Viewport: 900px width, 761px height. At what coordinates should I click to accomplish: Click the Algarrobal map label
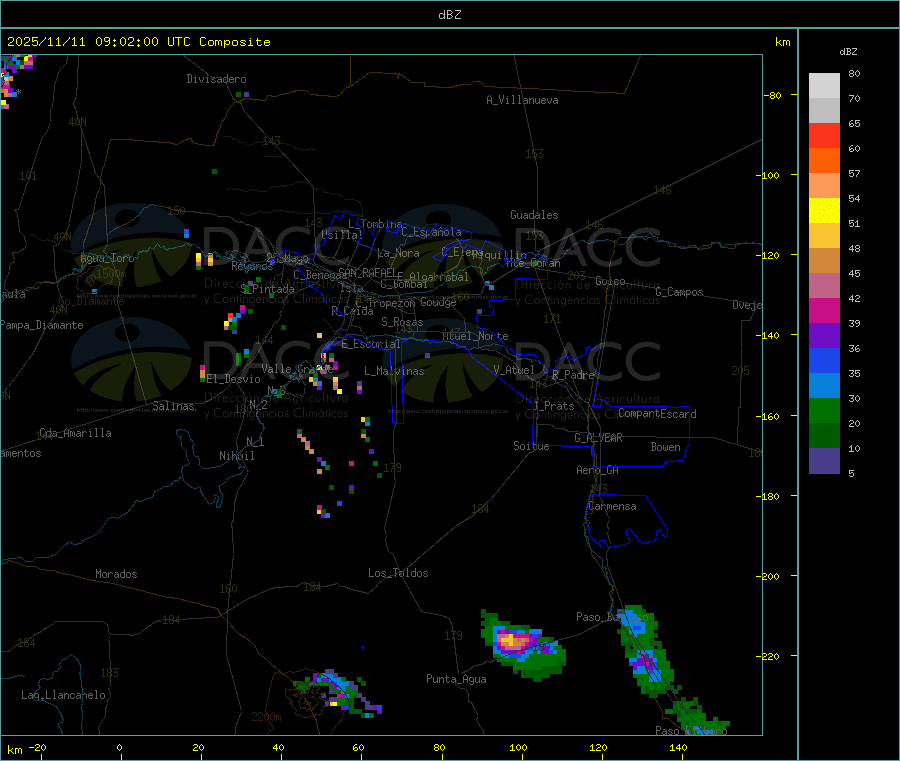[439, 277]
